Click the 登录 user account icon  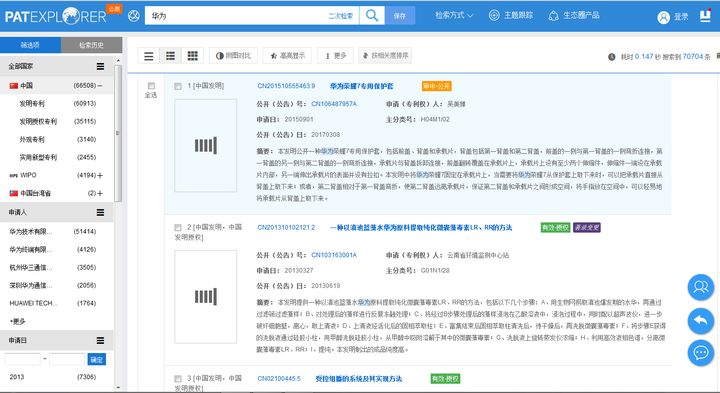[x=664, y=17]
